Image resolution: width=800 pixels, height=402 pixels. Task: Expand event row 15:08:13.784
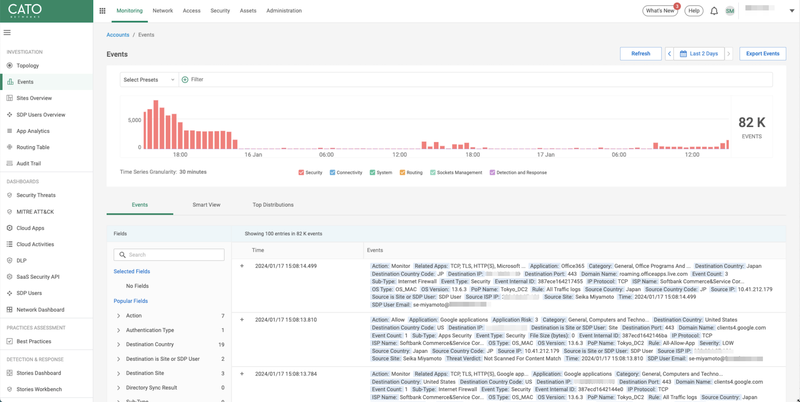(x=242, y=374)
